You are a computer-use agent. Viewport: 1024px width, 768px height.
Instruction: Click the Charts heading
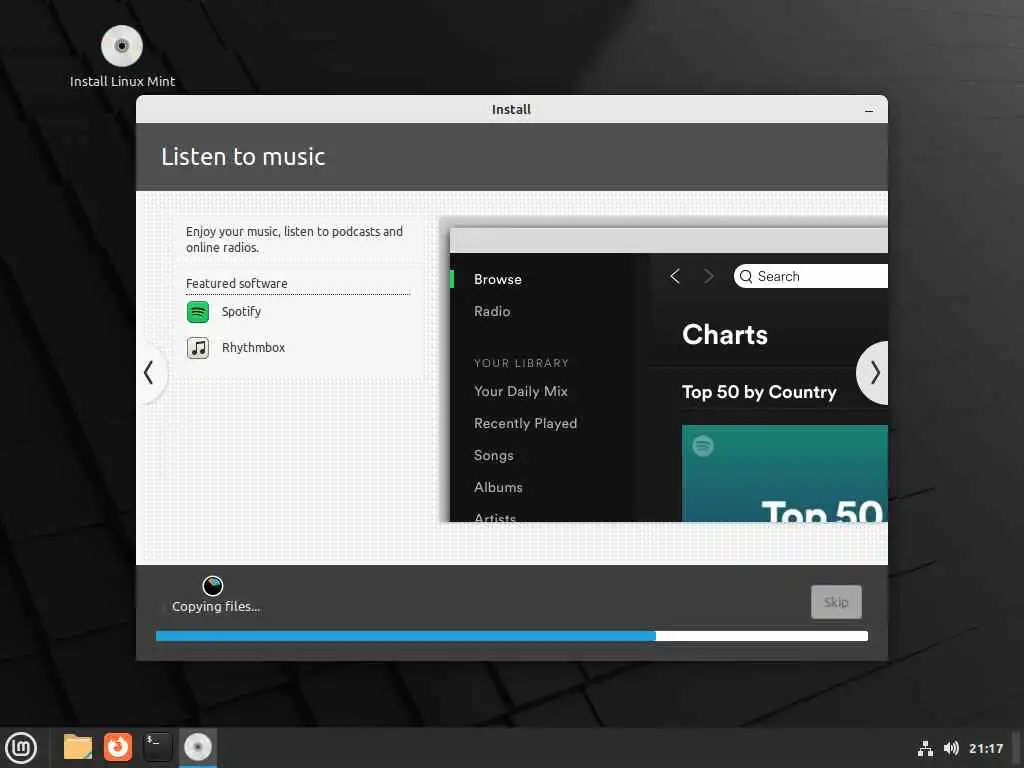[725, 334]
